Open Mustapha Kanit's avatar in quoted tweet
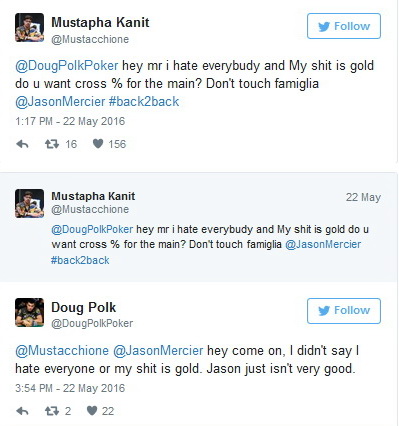The image size is (399, 426). click(x=29, y=203)
